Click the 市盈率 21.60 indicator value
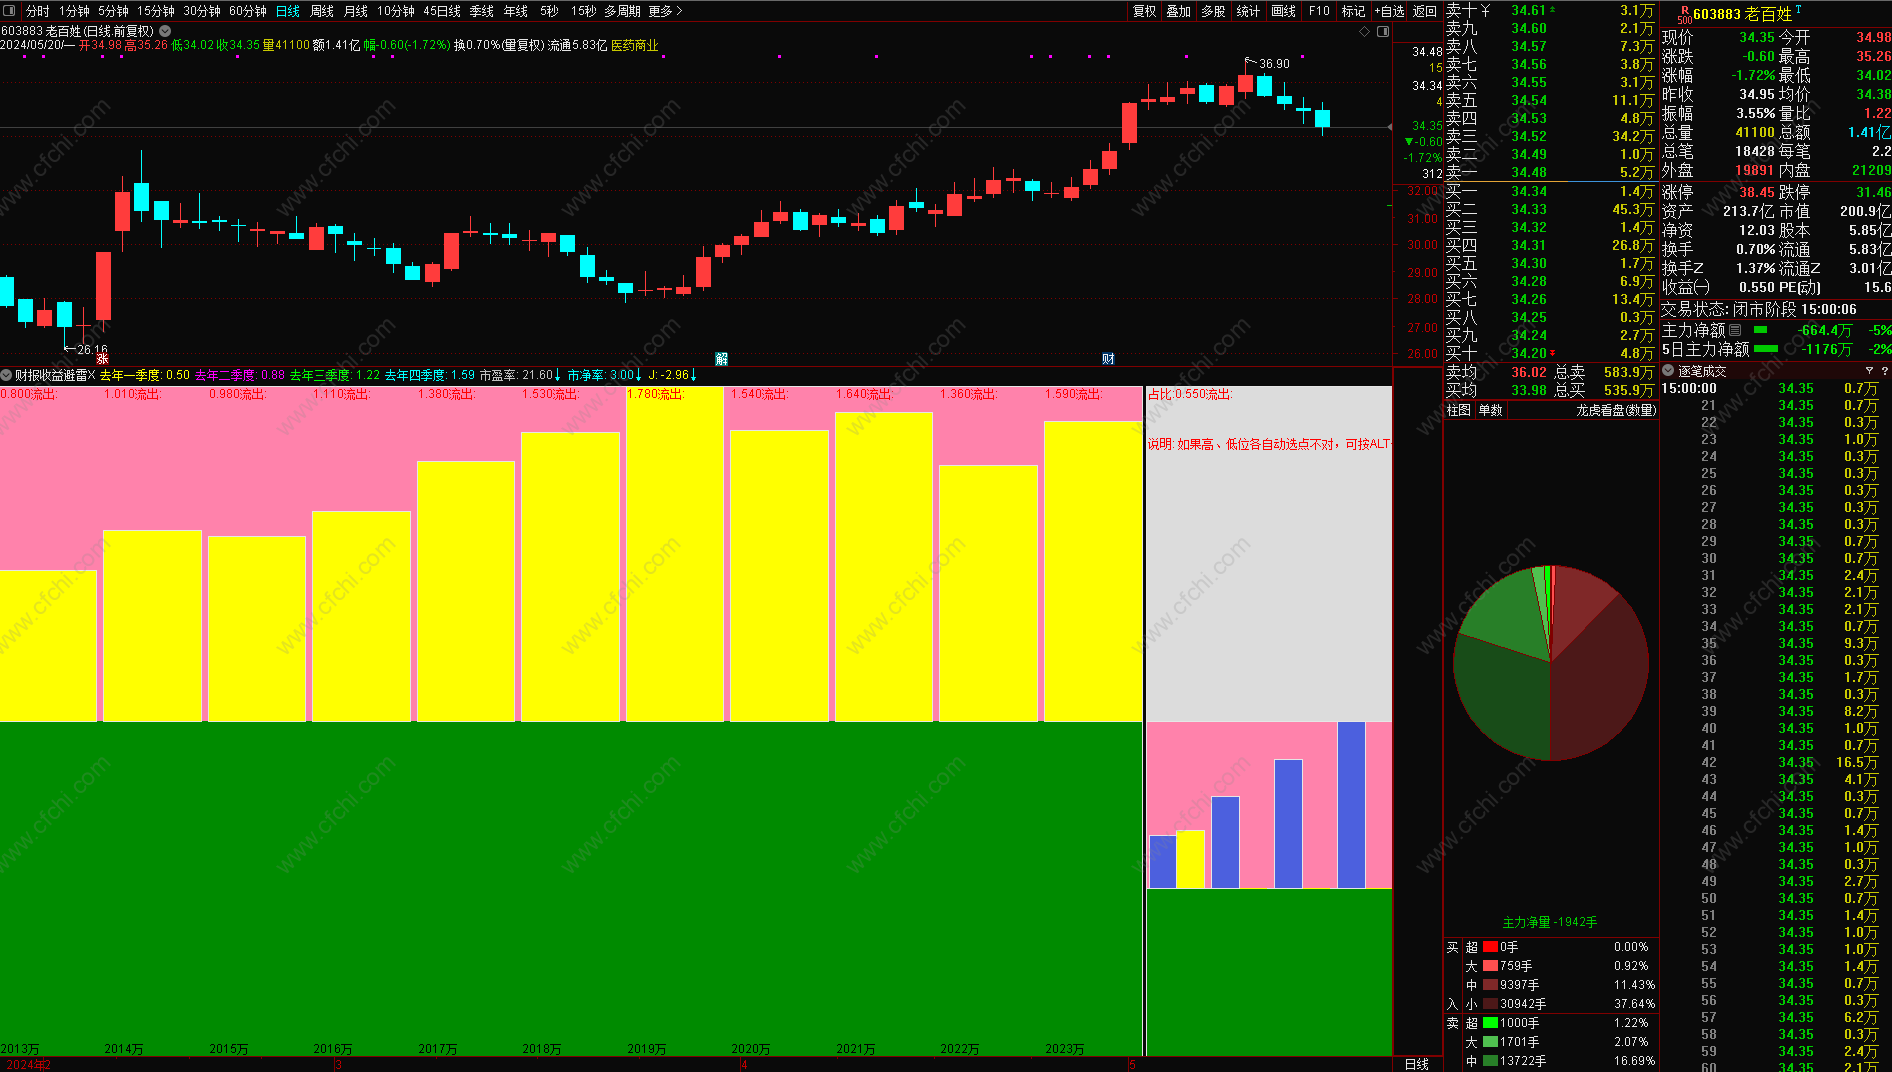 pos(520,375)
